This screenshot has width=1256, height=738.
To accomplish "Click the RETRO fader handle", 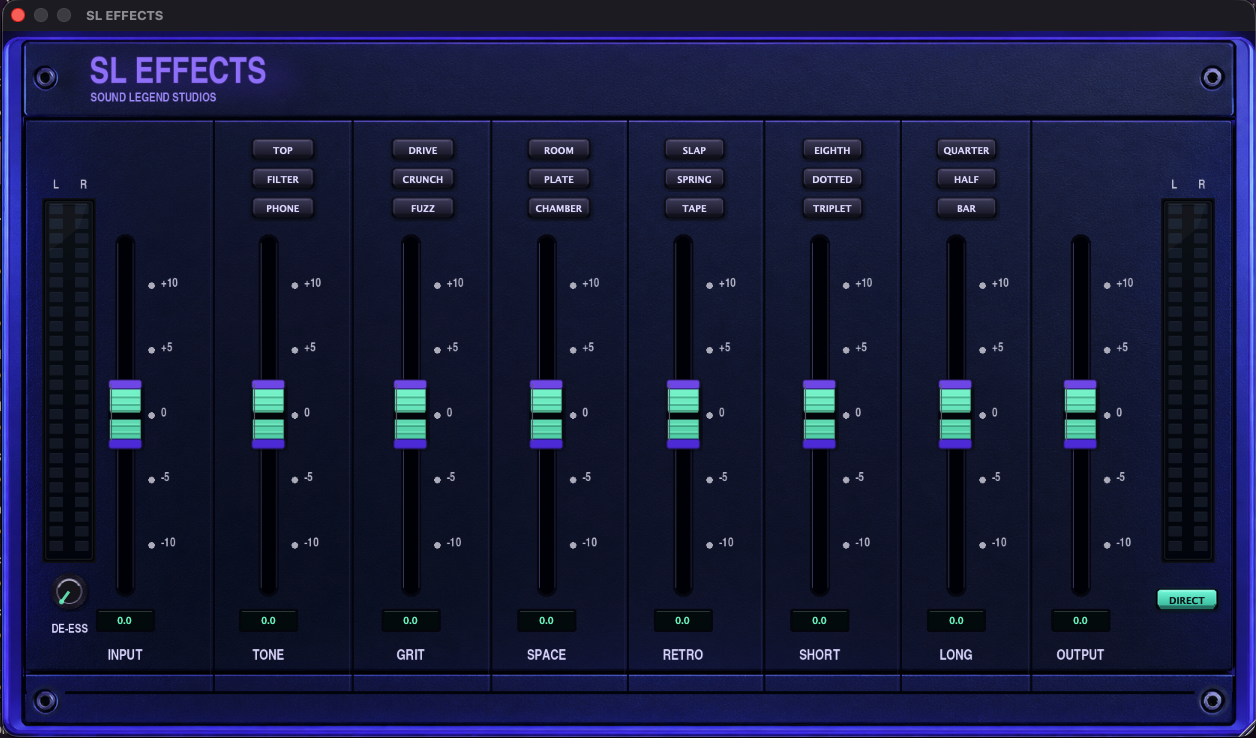I will tap(683, 414).
